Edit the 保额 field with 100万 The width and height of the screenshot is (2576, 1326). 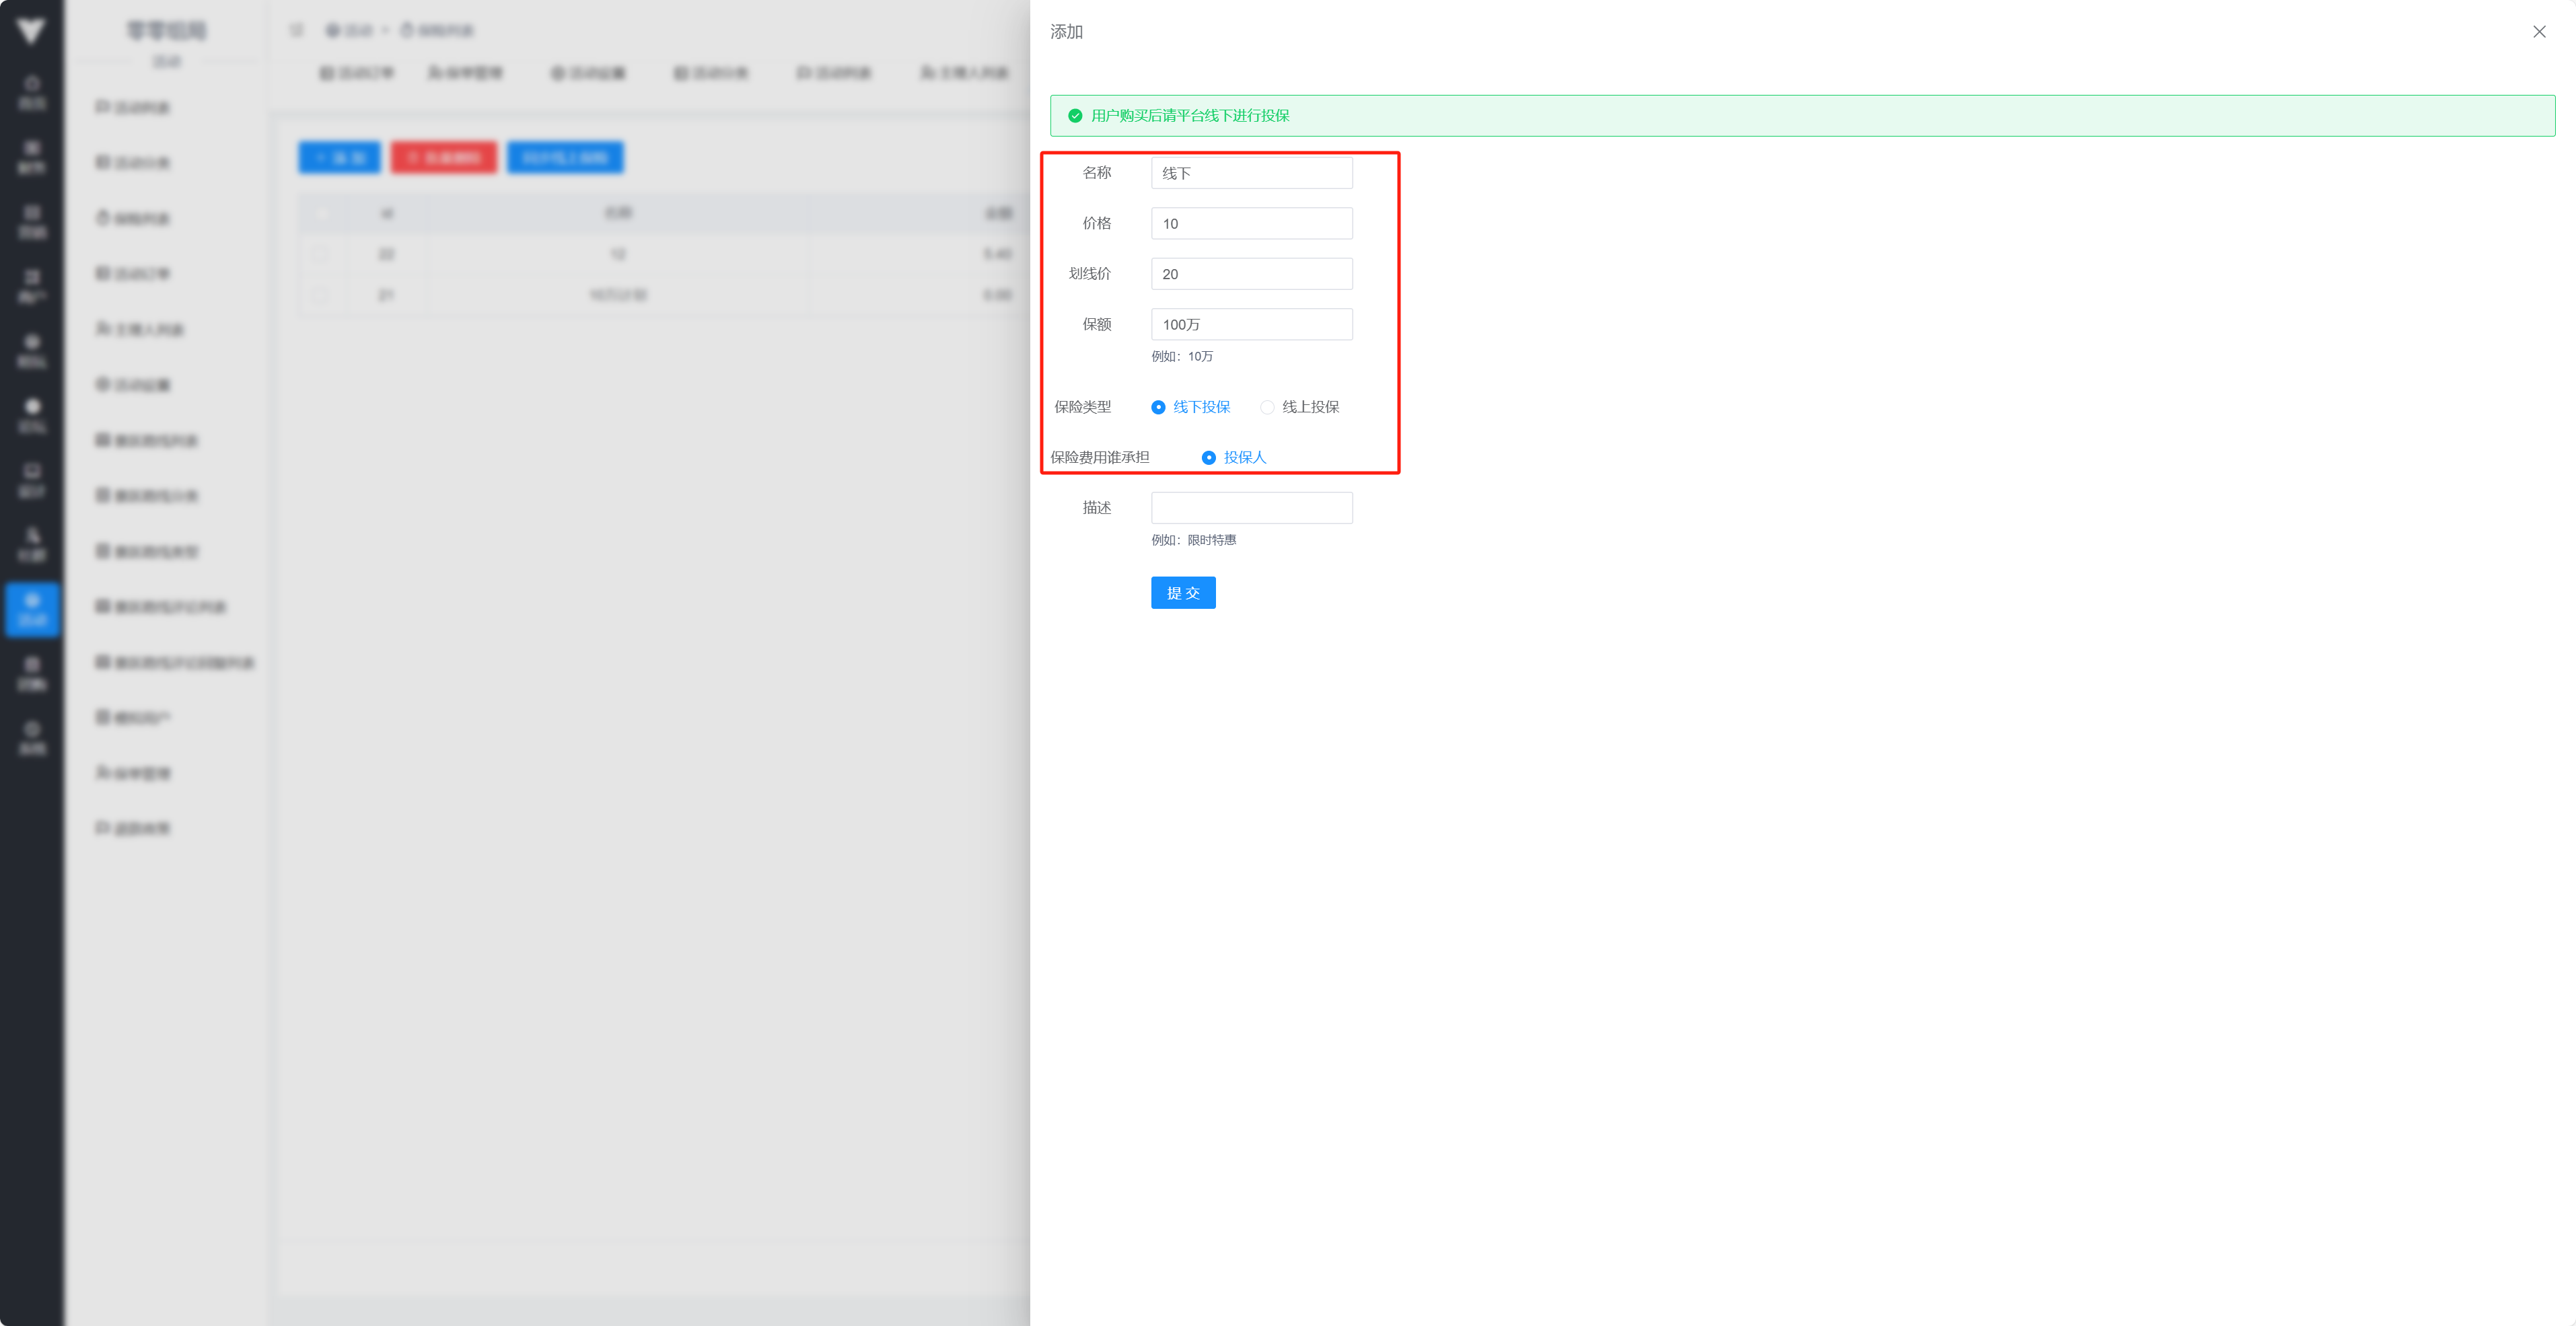pyautogui.click(x=1251, y=324)
